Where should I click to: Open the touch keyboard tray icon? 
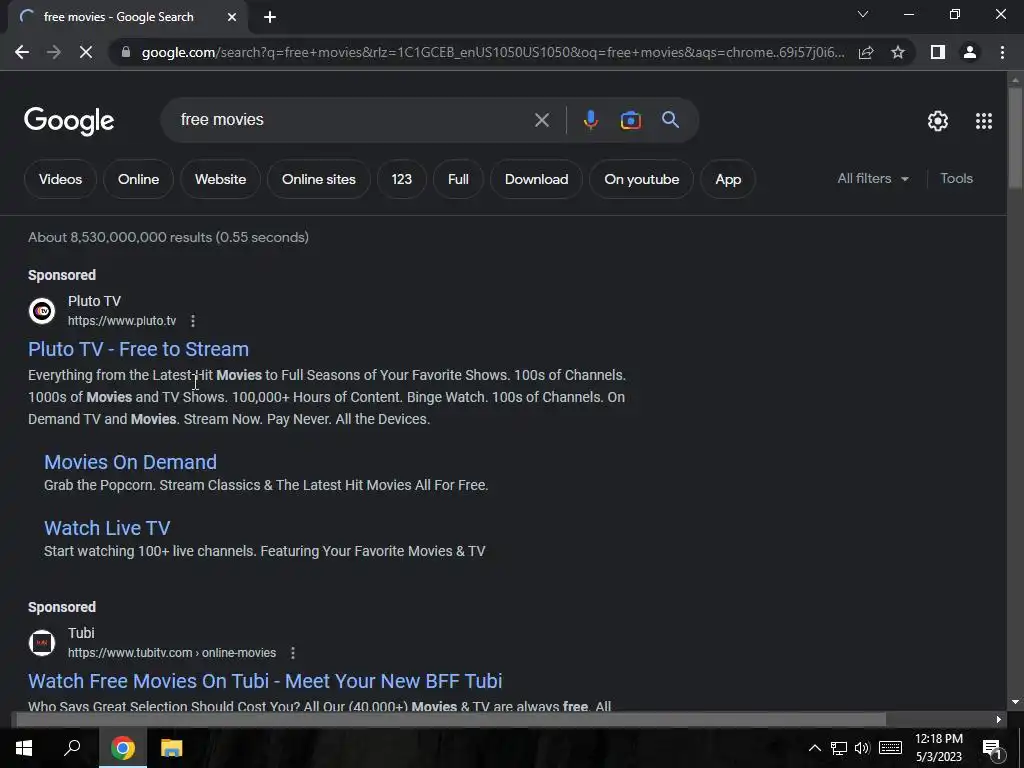(x=890, y=748)
